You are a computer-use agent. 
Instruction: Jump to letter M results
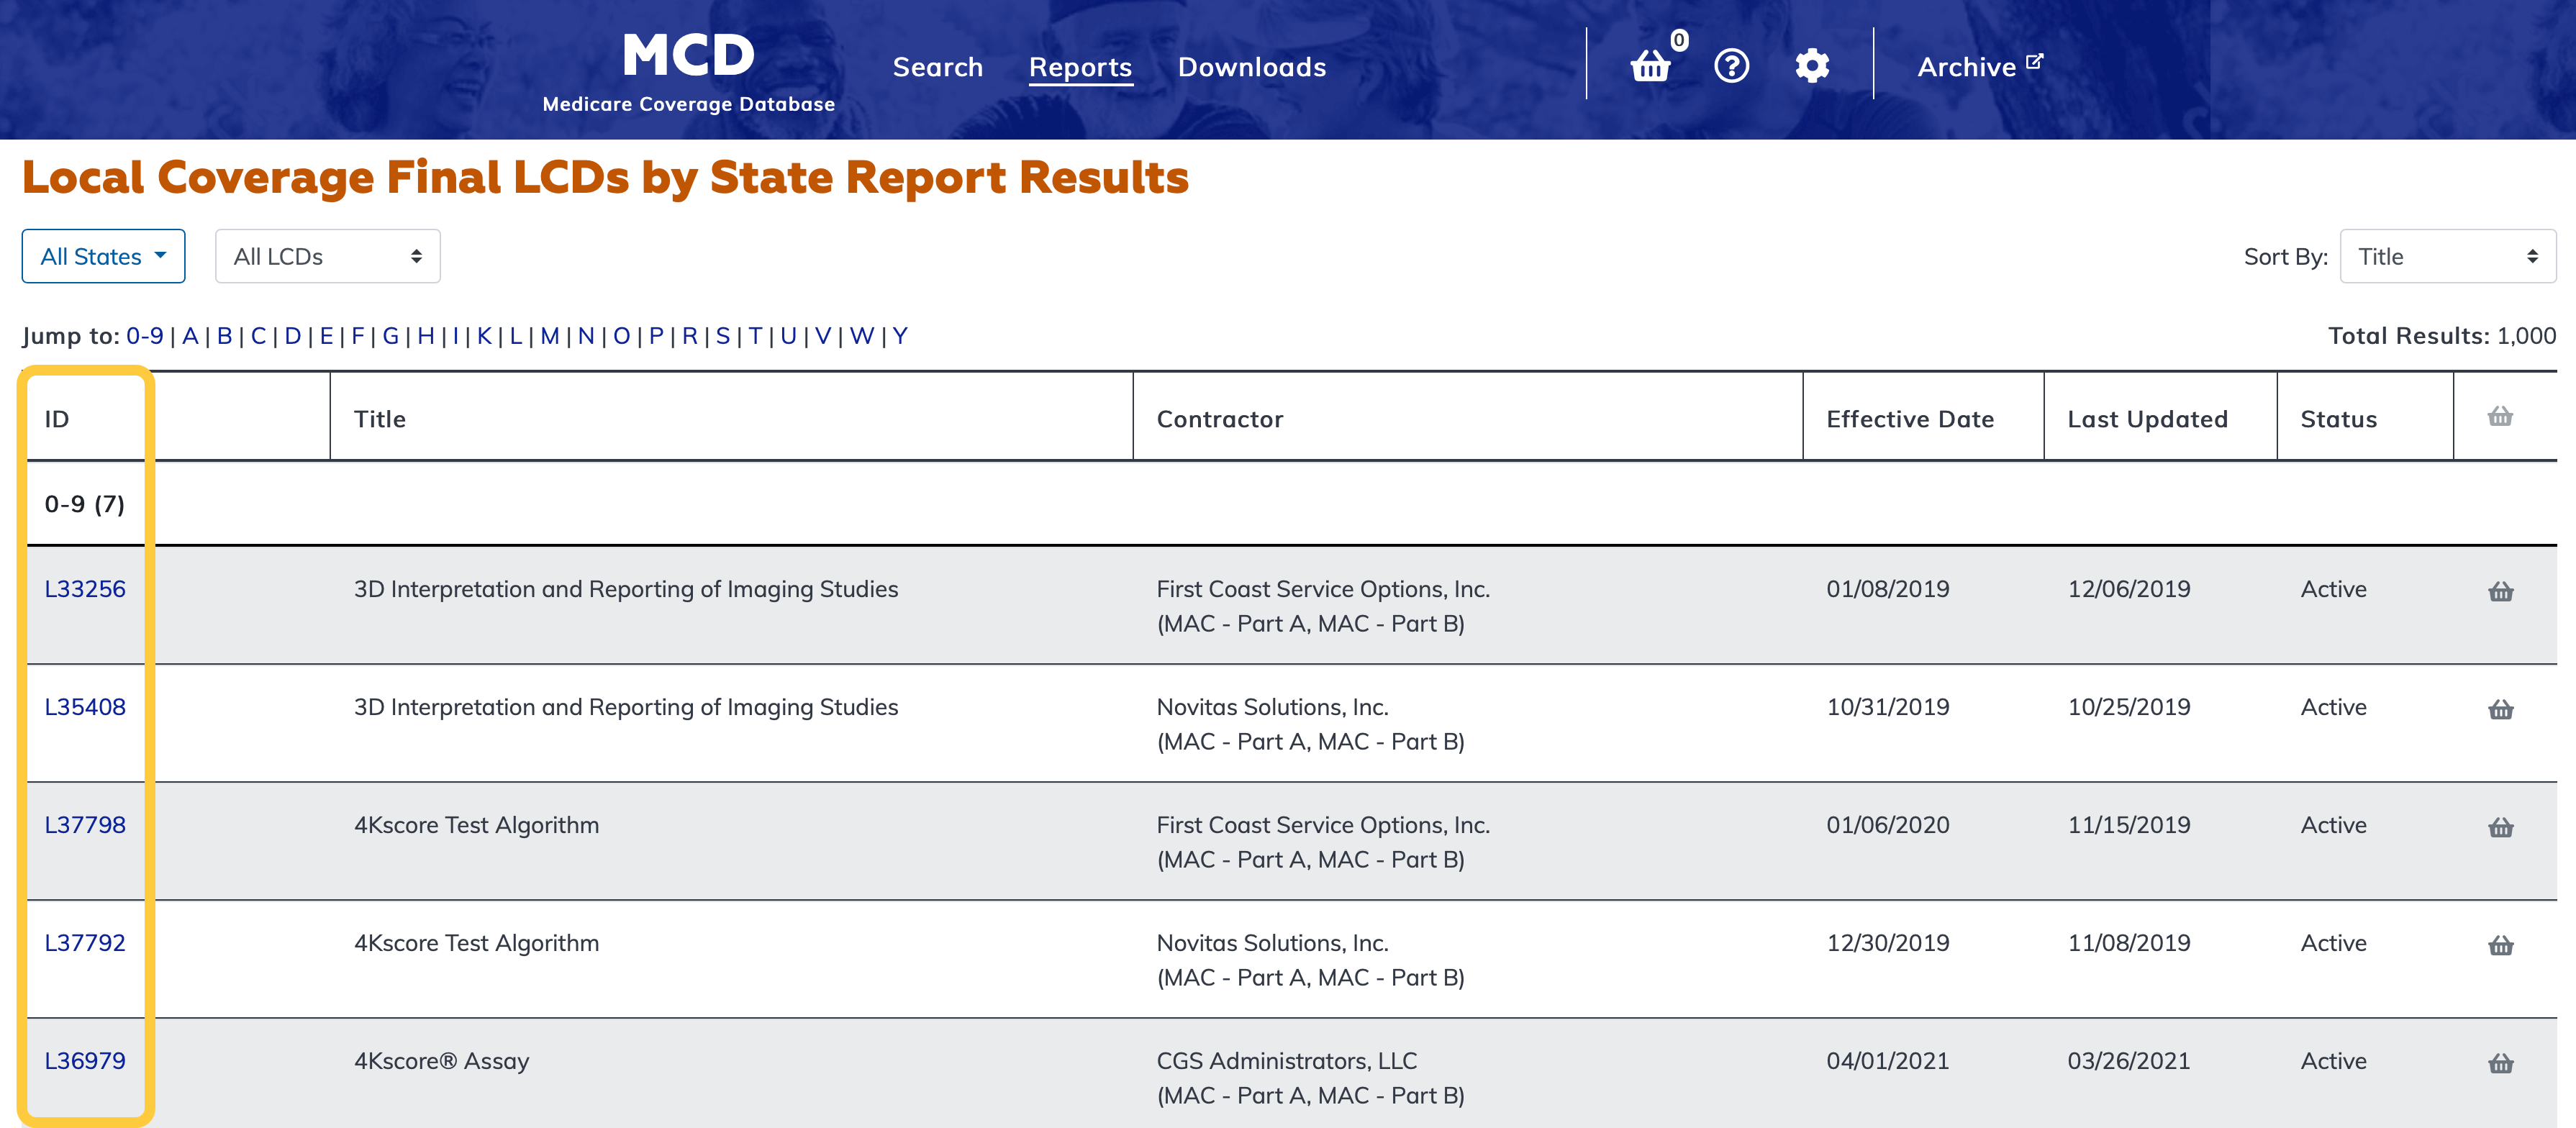coord(549,336)
